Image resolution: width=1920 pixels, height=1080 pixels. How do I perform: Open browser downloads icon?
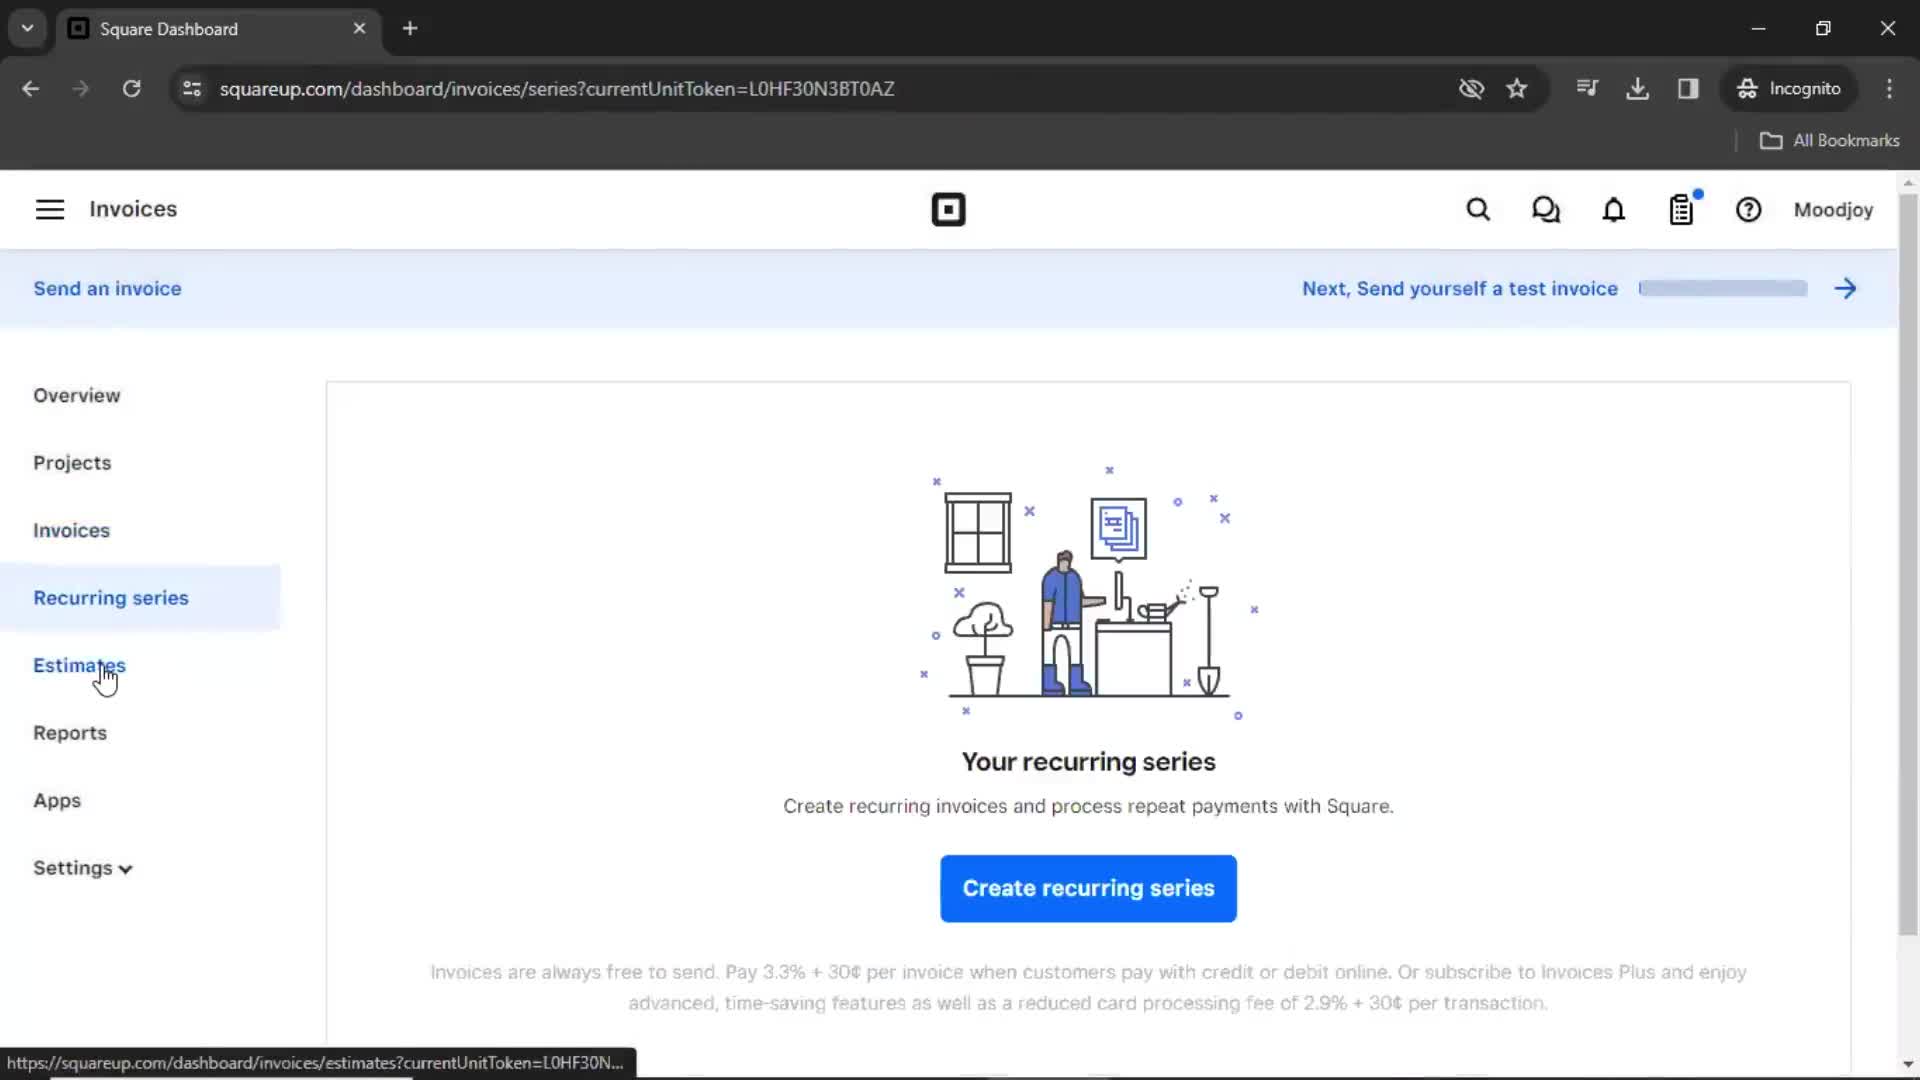click(1637, 89)
